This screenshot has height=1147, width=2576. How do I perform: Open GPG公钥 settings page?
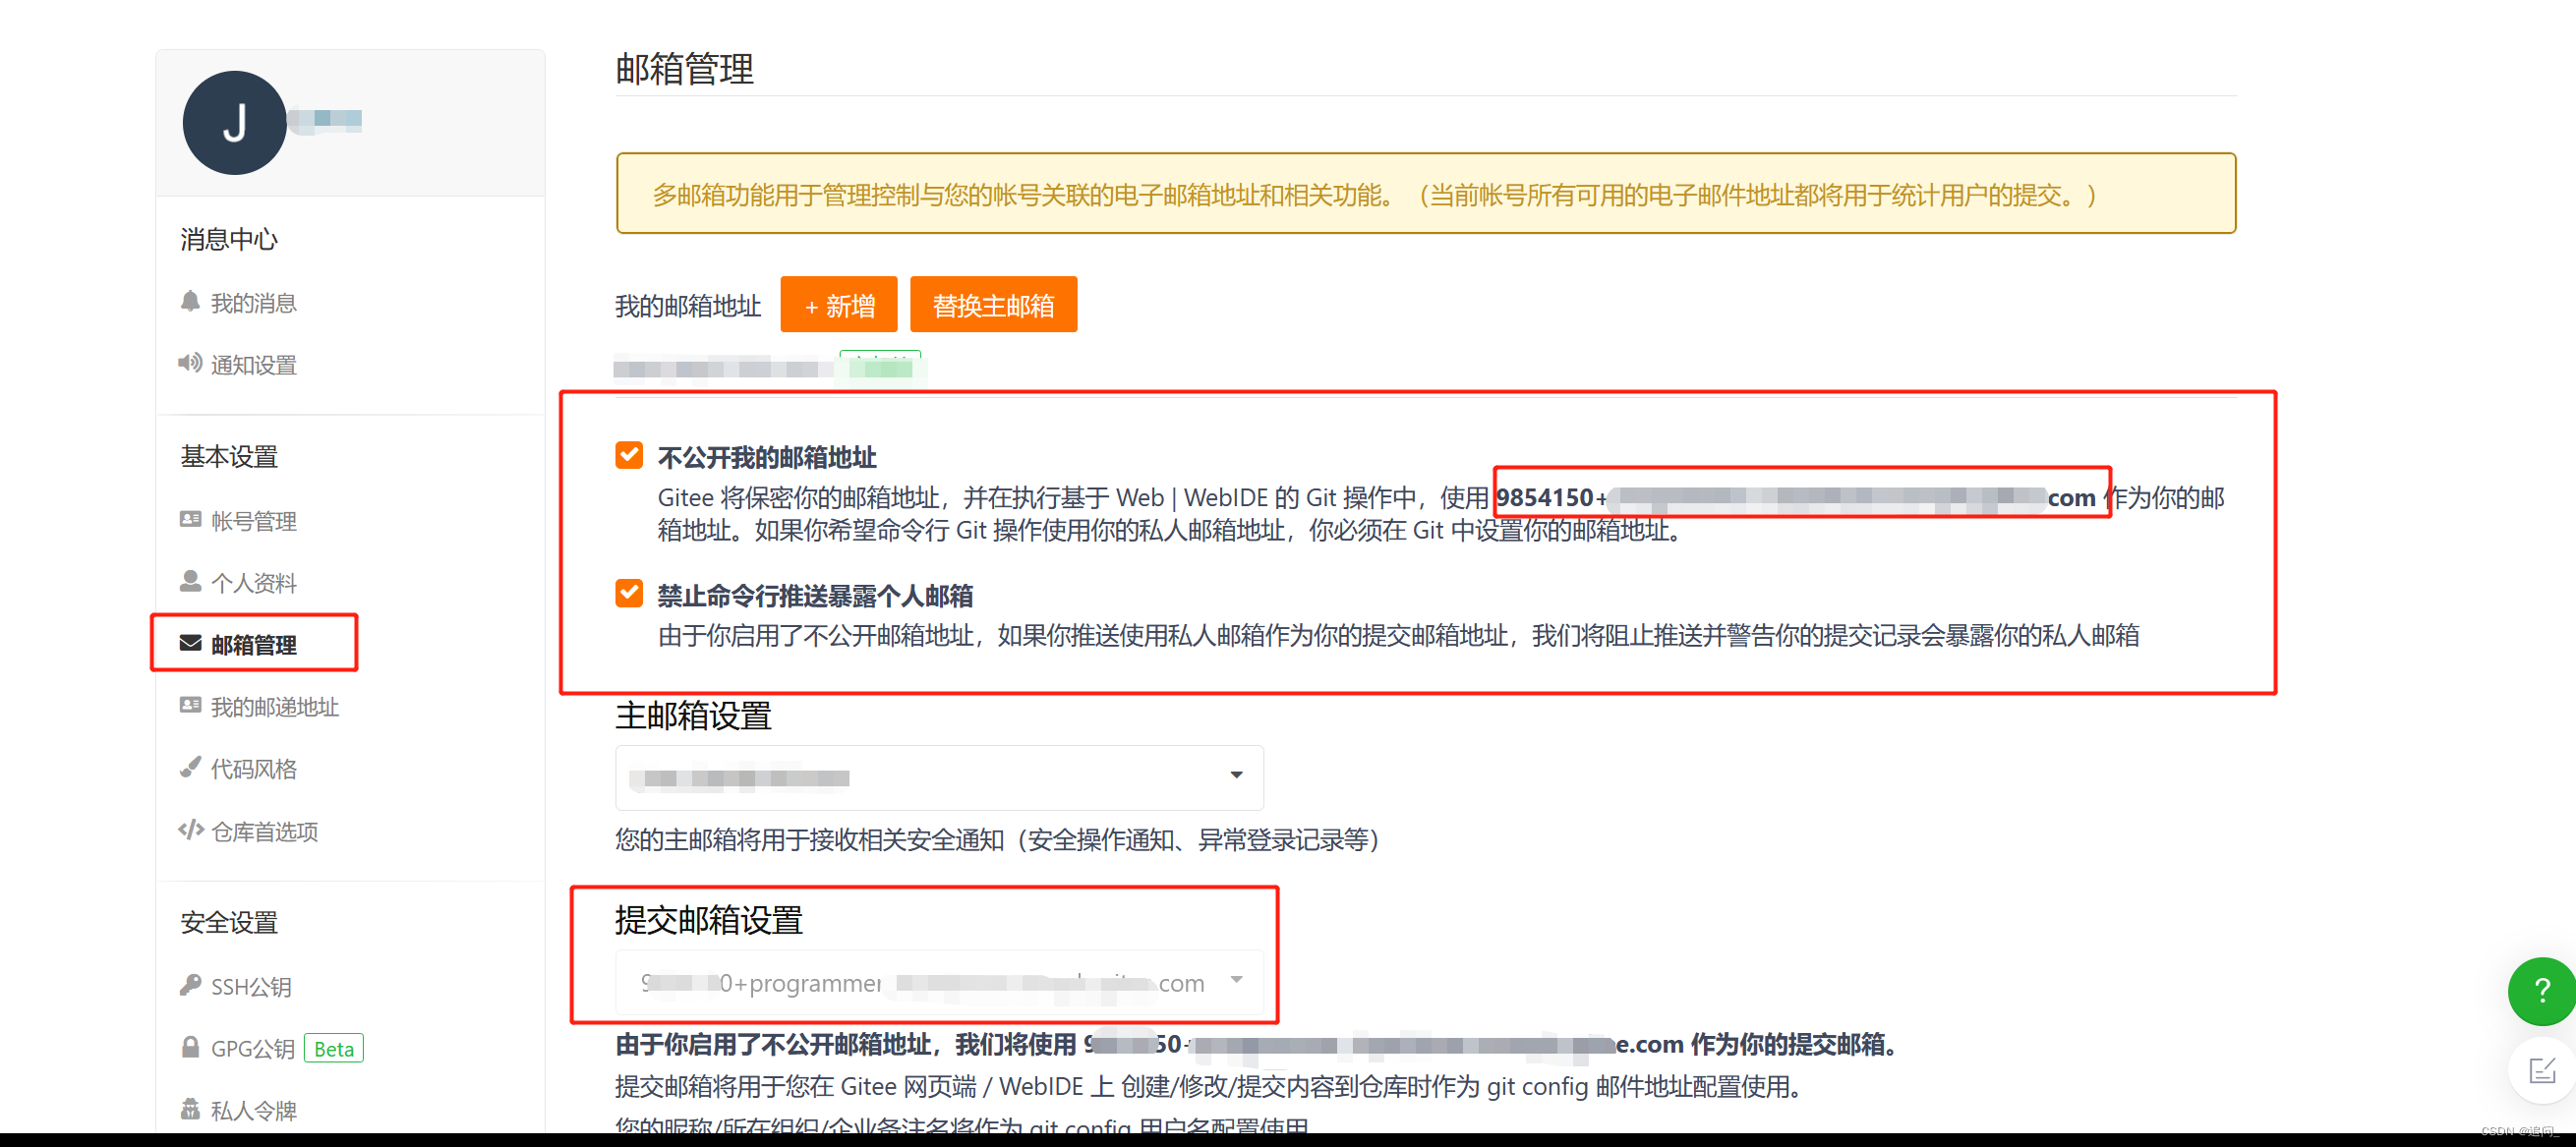click(252, 1048)
